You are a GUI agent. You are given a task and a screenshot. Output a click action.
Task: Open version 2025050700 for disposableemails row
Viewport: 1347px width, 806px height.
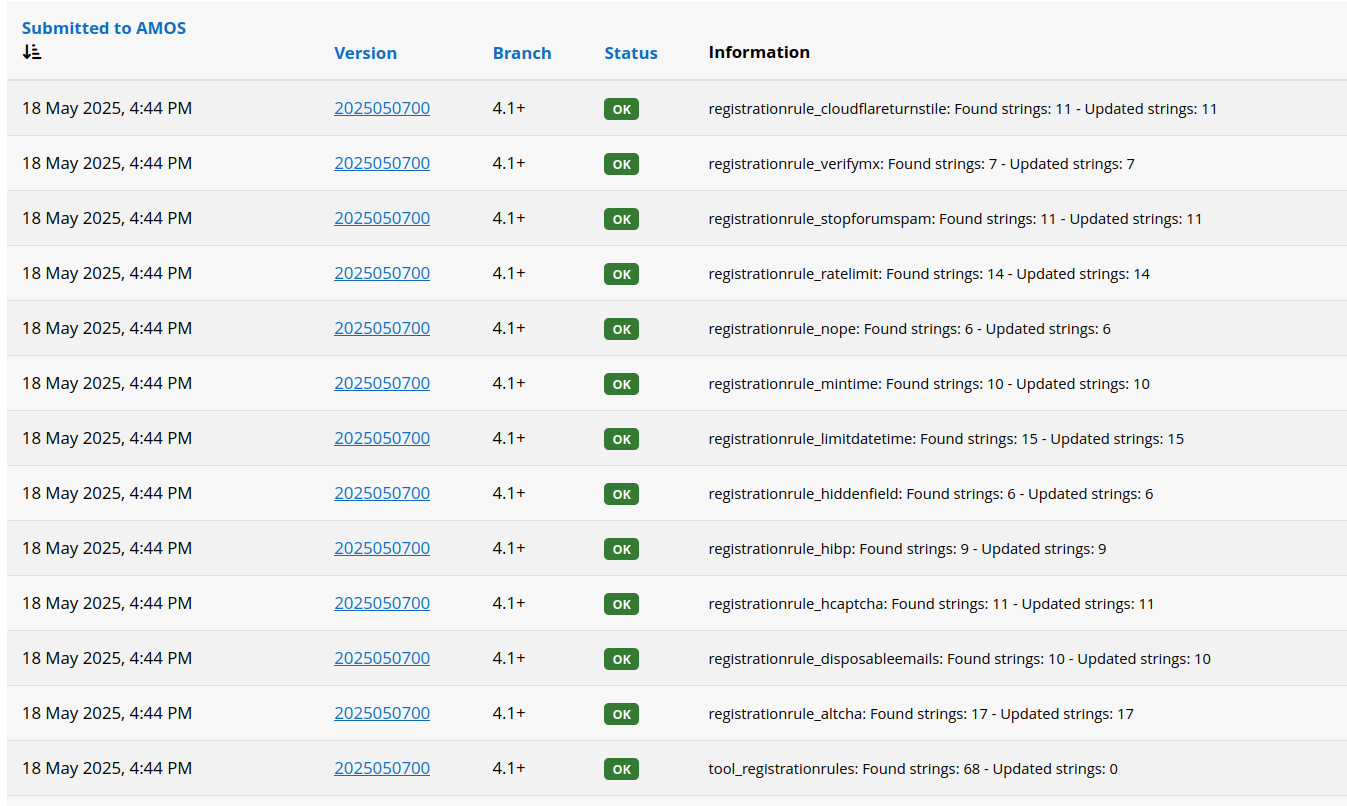382,658
